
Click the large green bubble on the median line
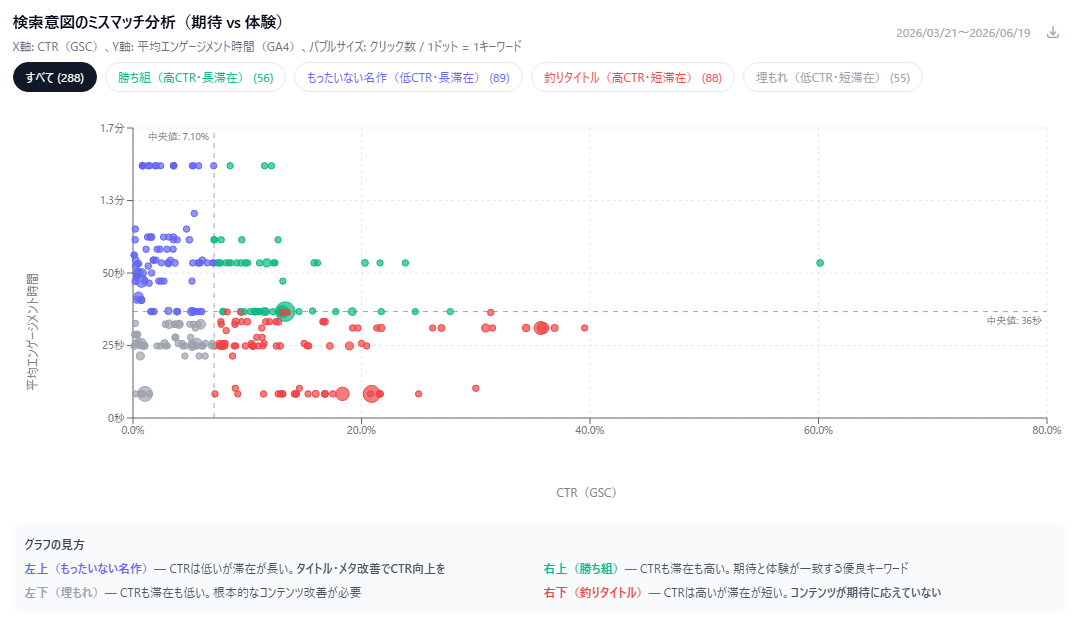(x=285, y=312)
